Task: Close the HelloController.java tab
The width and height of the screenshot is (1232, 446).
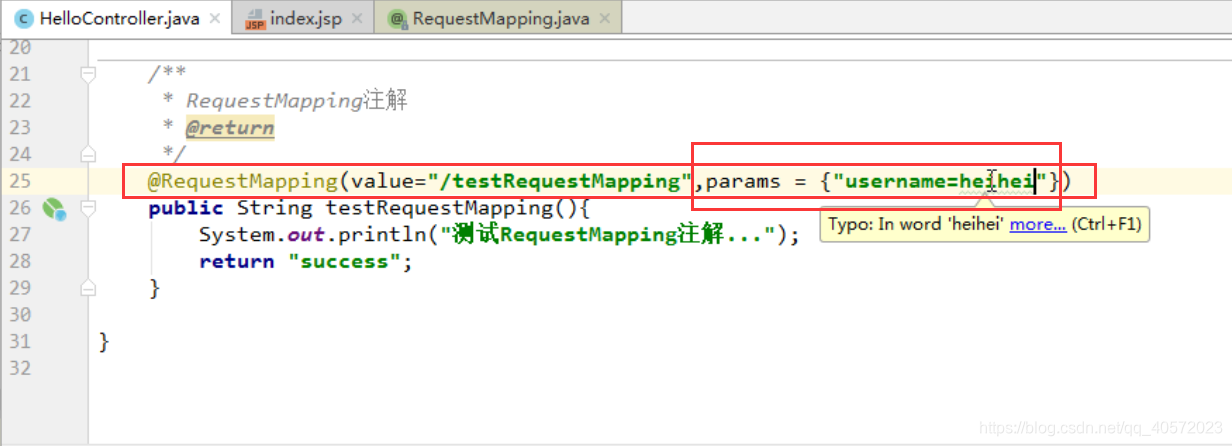Action: [x=215, y=19]
